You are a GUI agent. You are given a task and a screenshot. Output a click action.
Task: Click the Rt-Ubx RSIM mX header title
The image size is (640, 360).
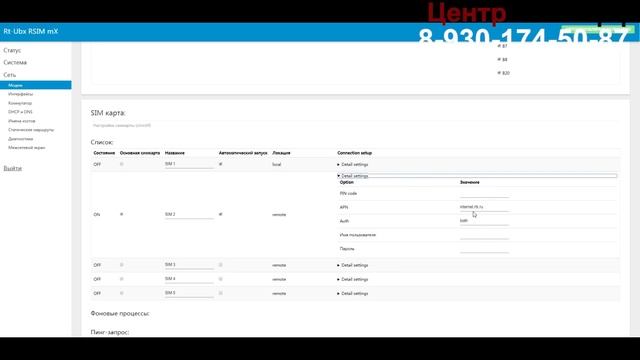pyautogui.click(x=31, y=31)
